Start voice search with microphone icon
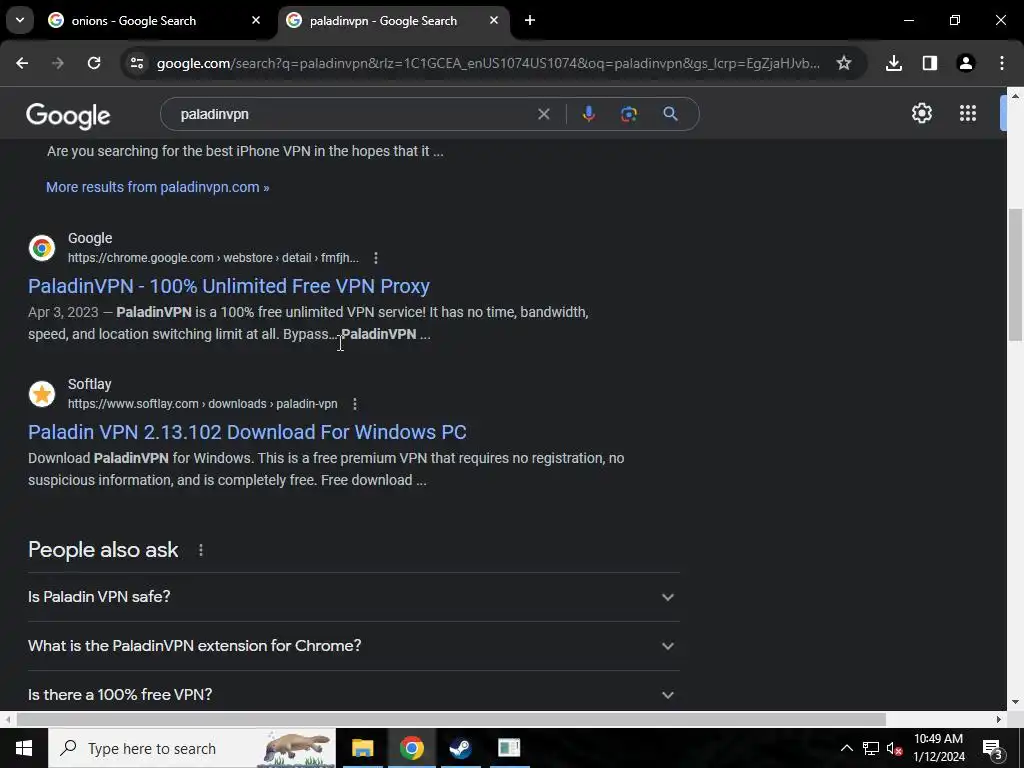 point(588,114)
